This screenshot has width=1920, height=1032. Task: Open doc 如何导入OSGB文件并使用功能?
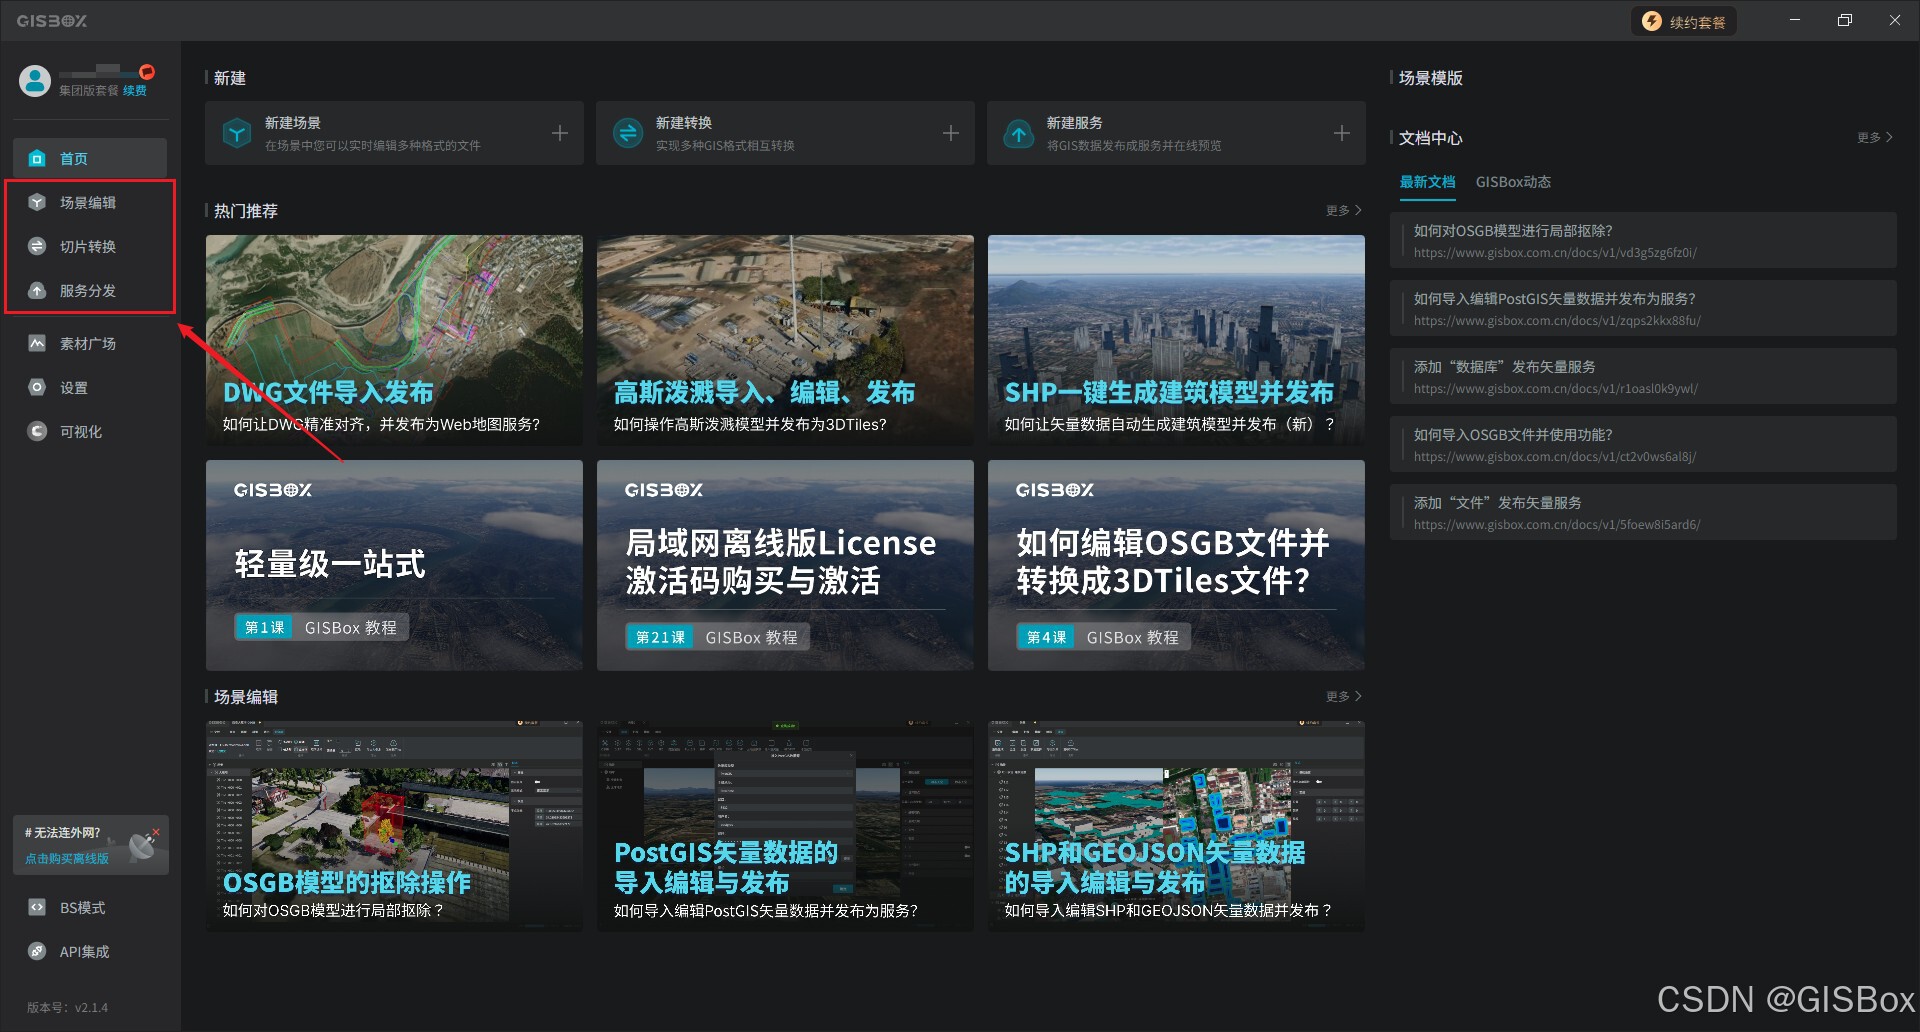[x=1643, y=444]
